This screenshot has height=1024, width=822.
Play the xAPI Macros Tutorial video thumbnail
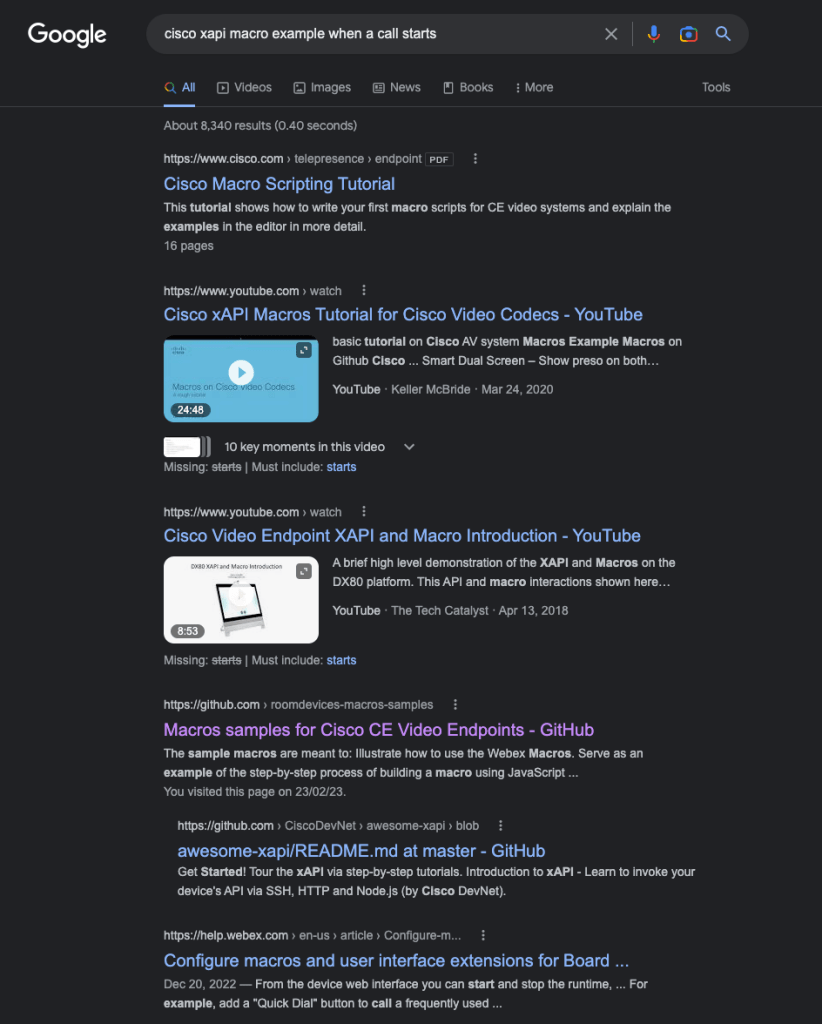(x=241, y=373)
